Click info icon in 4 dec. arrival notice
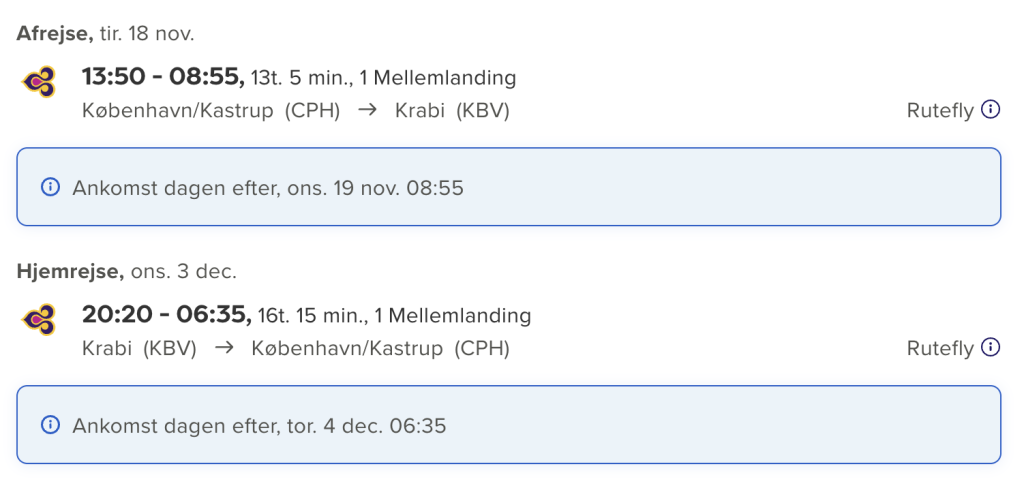Image resolution: width=1024 pixels, height=488 pixels. click(50, 425)
